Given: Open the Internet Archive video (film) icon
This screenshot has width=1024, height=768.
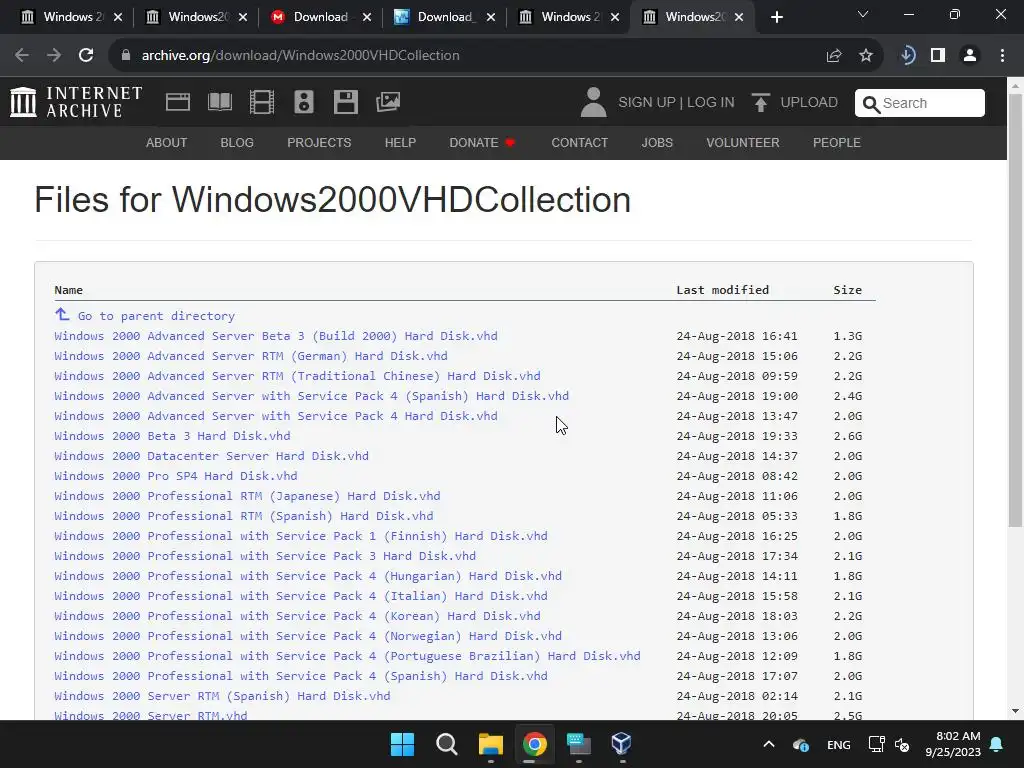Looking at the screenshot, I should tap(262, 102).
